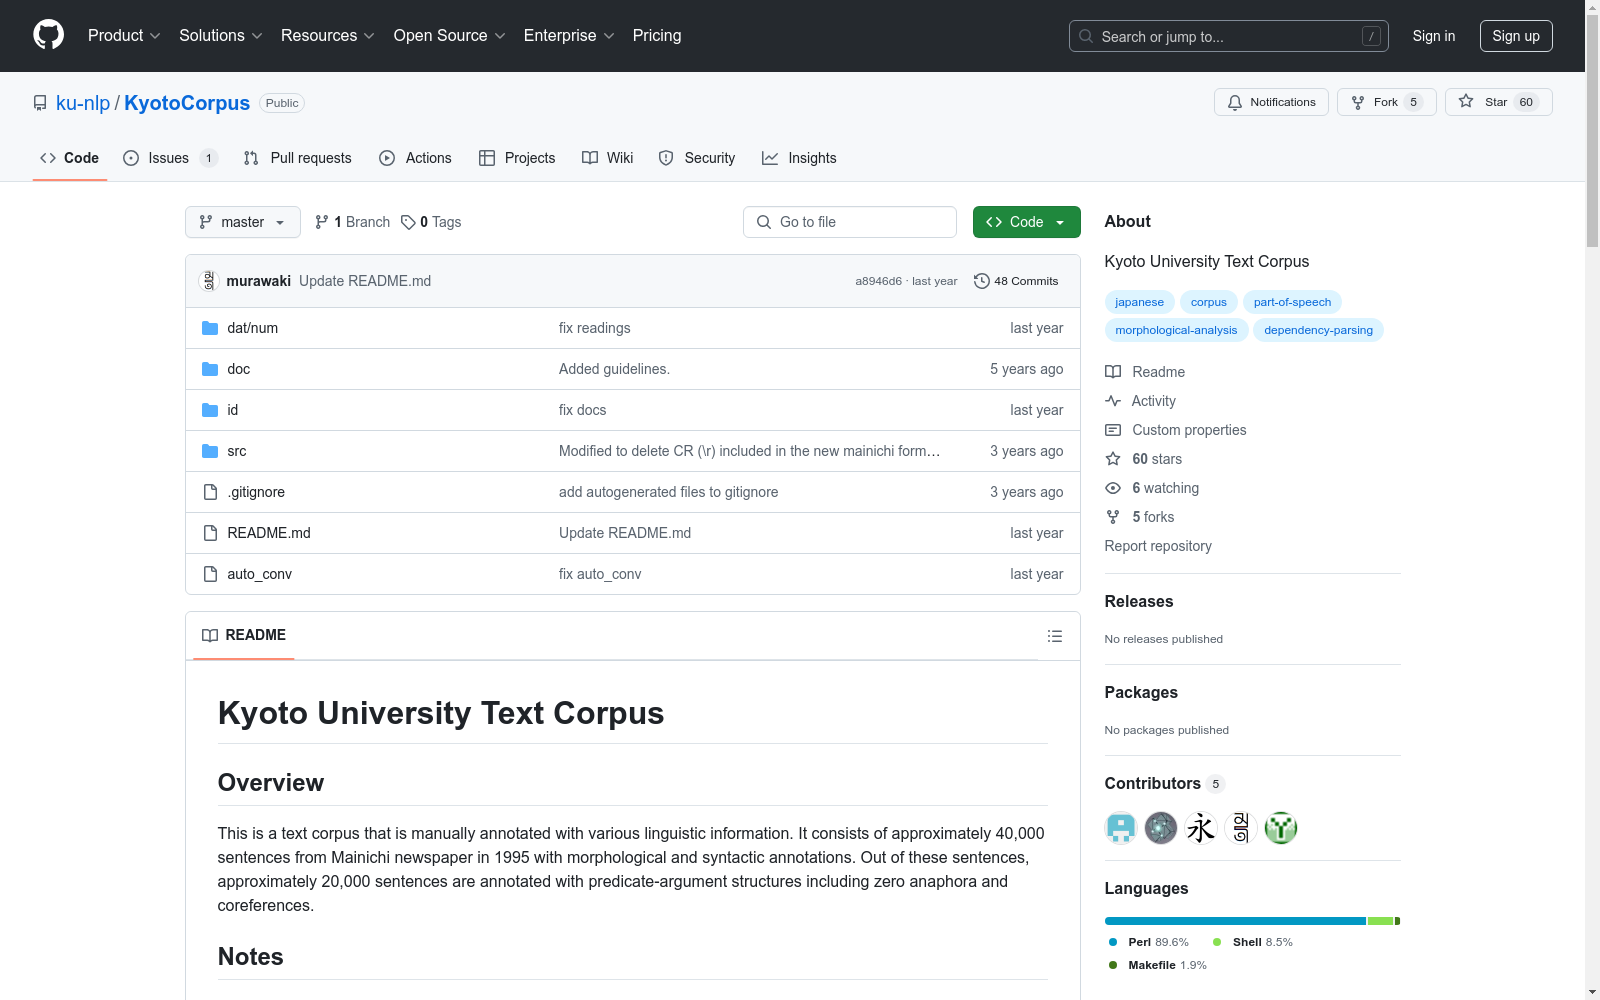This screenshot has height=1000, width=1600.
Task: Click the morphological-analysis topic tag
Action: coord(1176,330)
